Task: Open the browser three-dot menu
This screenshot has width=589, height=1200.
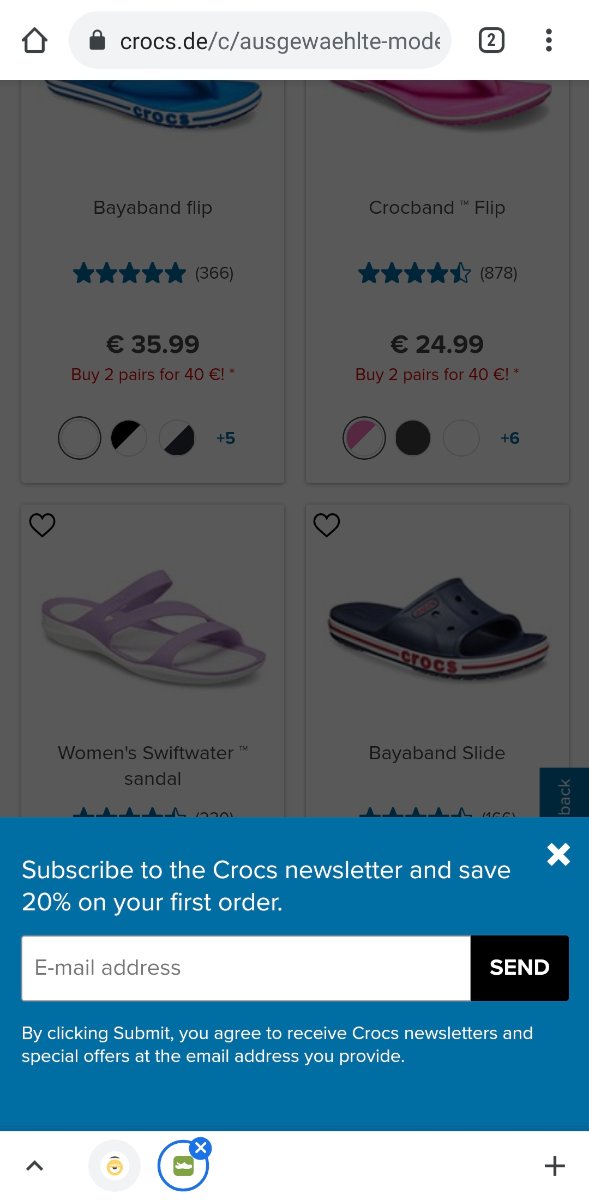Action: [x=548, y=40]
